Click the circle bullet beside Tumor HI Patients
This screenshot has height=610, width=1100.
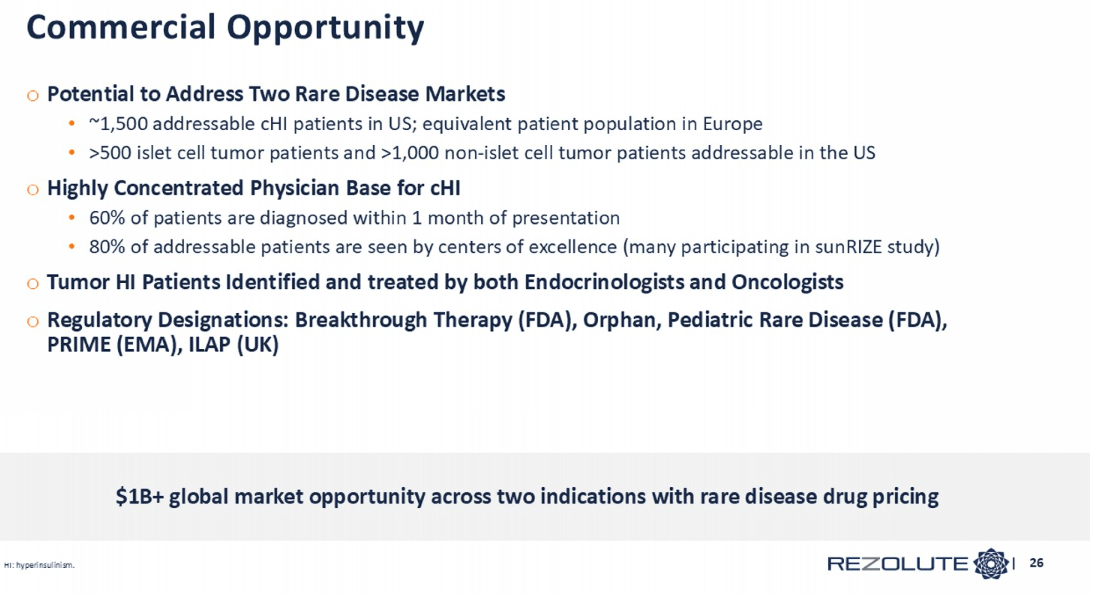click(33, 284)
